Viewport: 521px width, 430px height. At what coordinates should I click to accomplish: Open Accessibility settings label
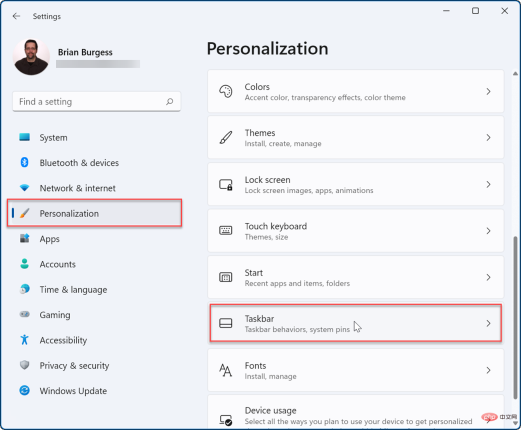click(x=63, y=340)
